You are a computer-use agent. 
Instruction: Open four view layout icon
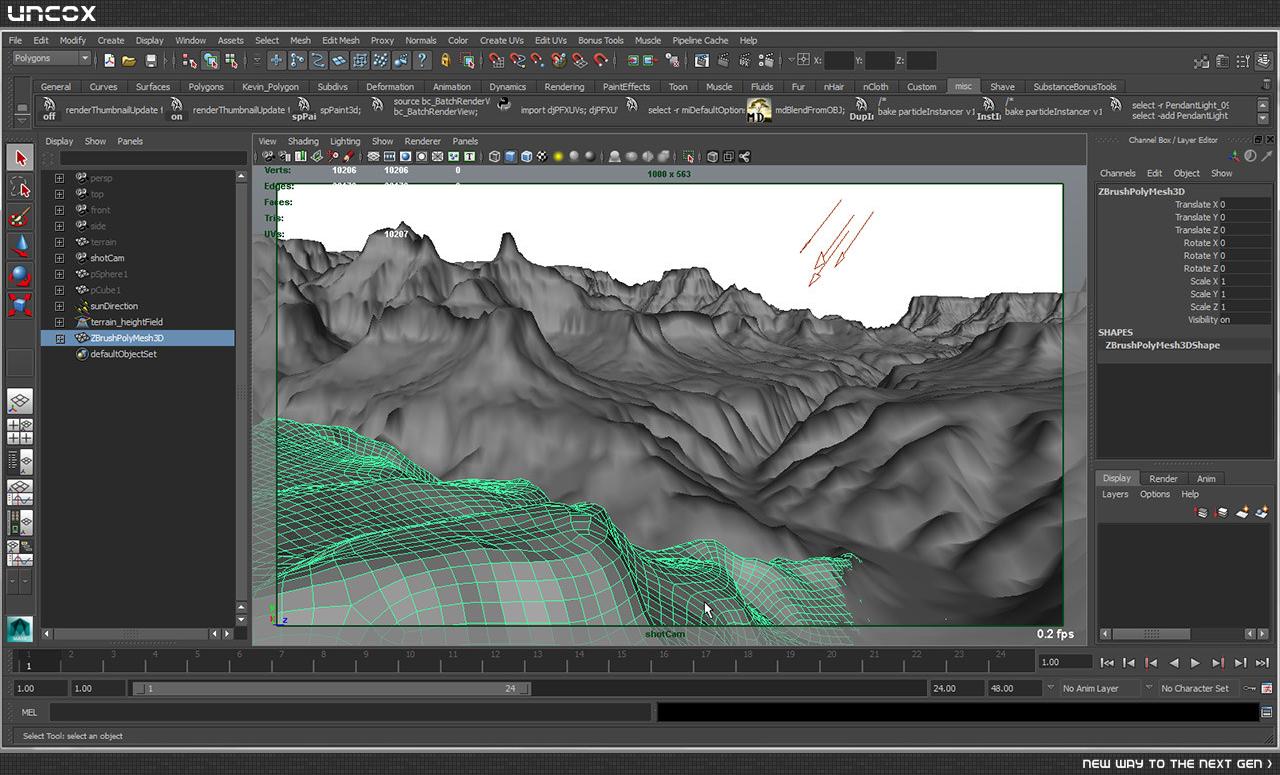tap(20, 432)
